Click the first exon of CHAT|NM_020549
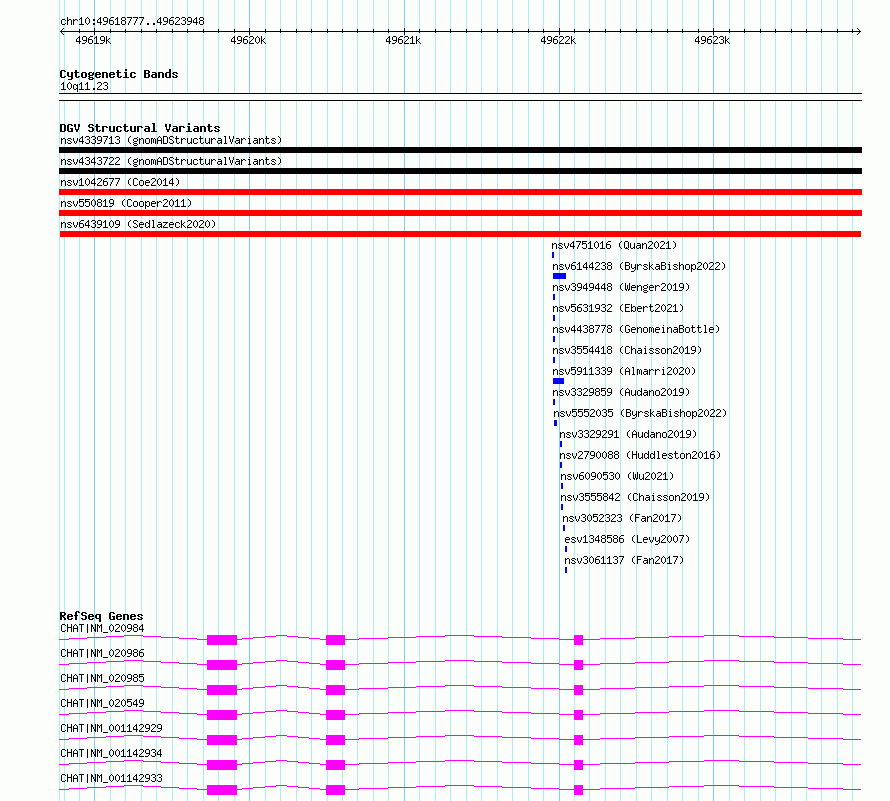 point(222,715)
